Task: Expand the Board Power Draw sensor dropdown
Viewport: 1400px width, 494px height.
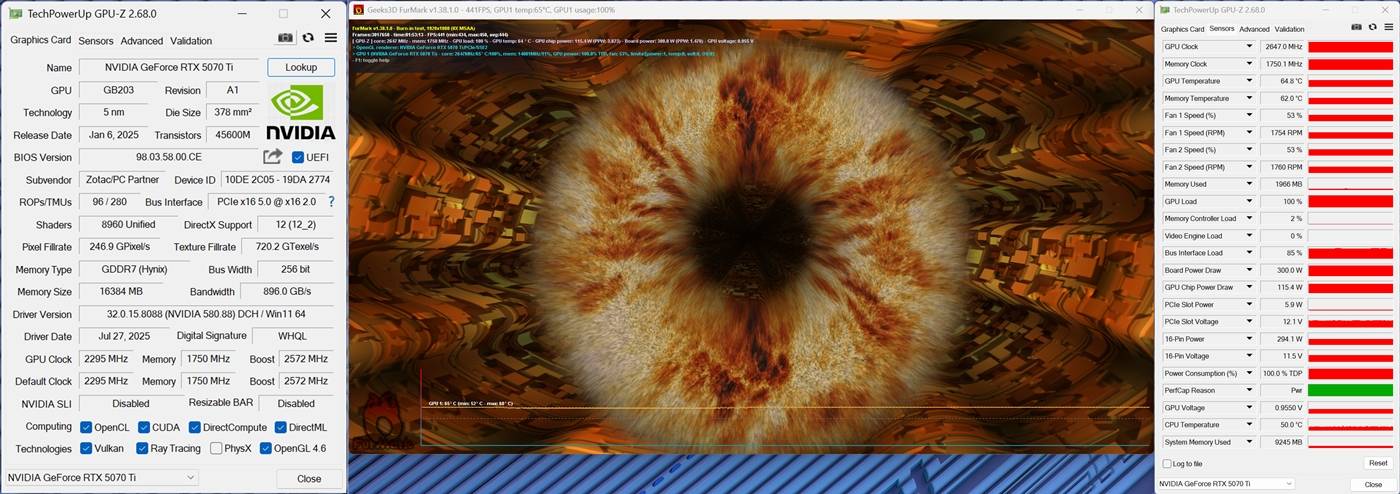Action: (x=1248, y=270)
